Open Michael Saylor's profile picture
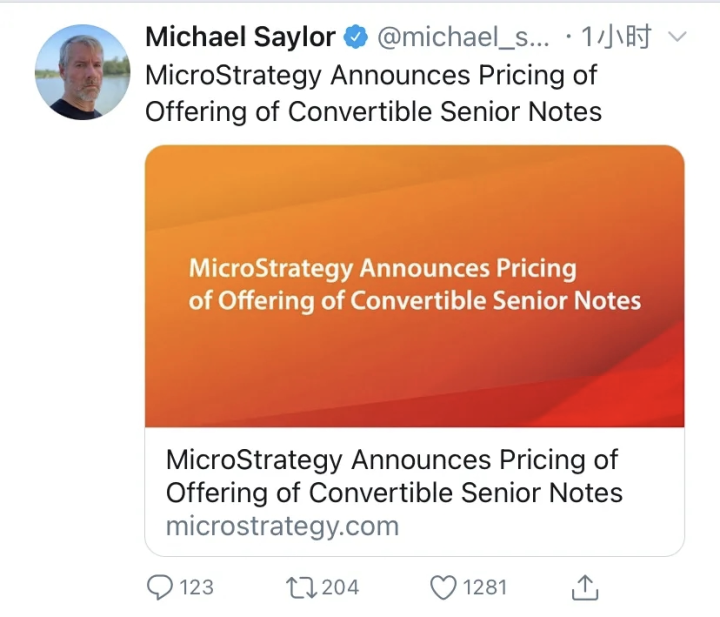The height and width of the screenshot is (617, 720). tap(82, 72)
